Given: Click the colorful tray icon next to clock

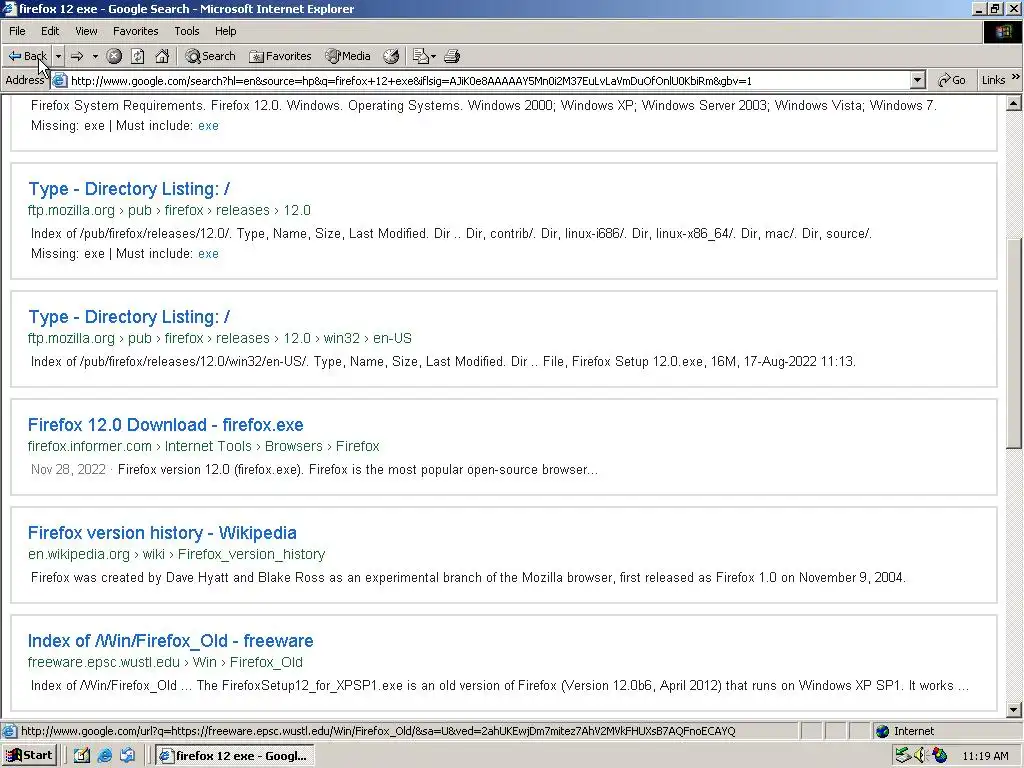Looking at the screenshot, I should tap(940, 756).
